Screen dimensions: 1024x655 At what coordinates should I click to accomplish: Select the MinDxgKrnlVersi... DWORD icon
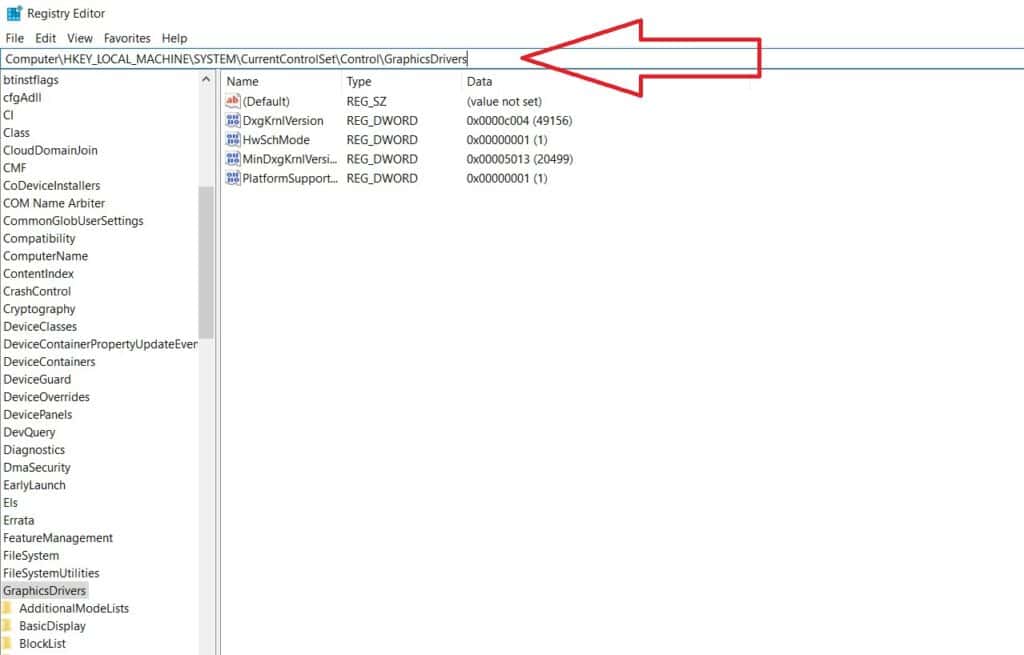point(232,159)
